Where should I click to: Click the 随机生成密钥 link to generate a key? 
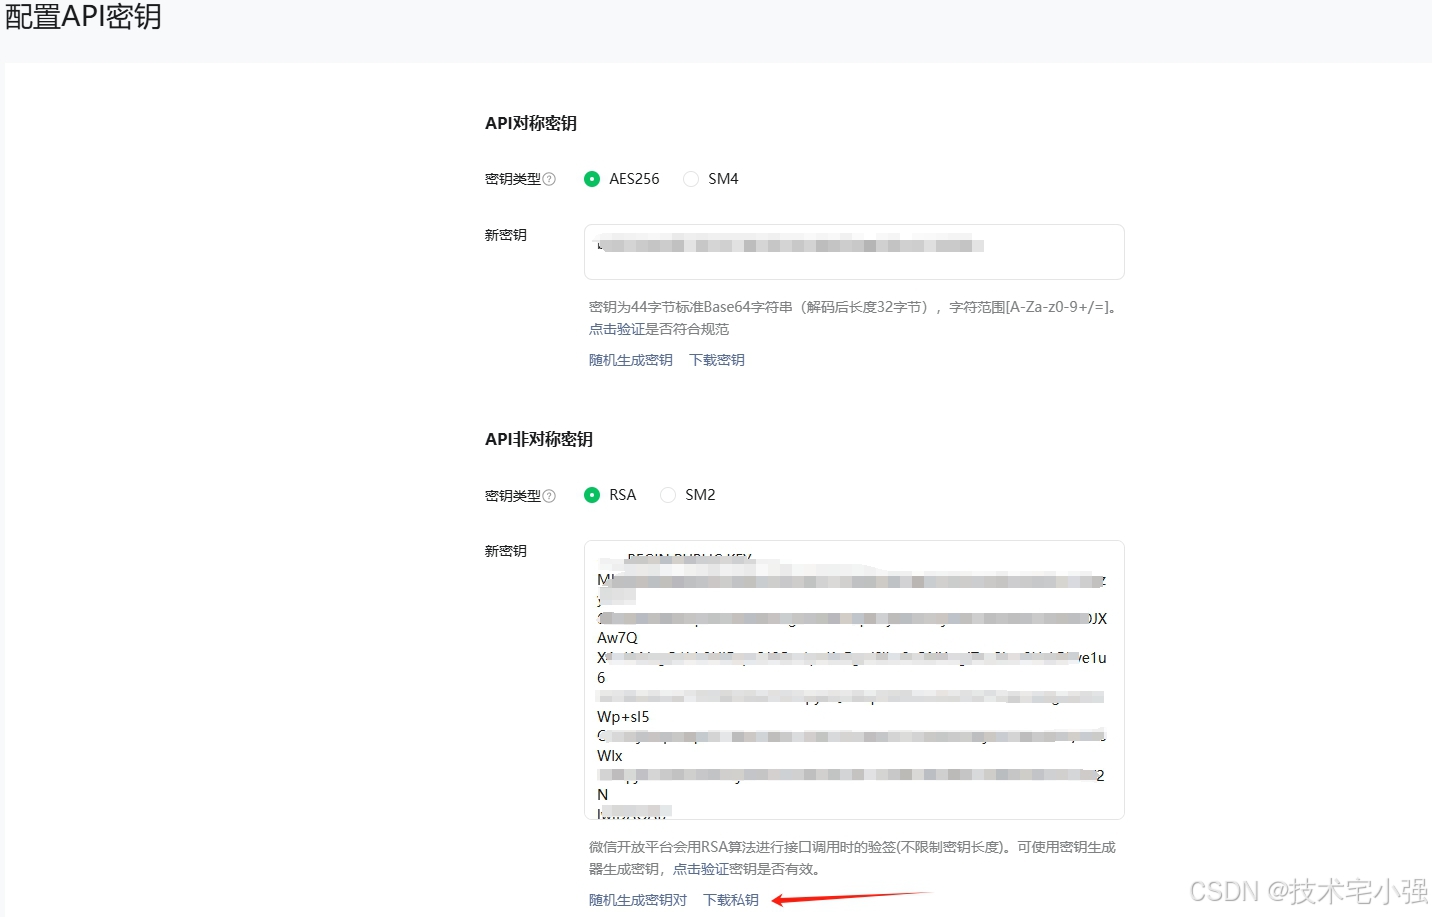click(x=630, y=359)
